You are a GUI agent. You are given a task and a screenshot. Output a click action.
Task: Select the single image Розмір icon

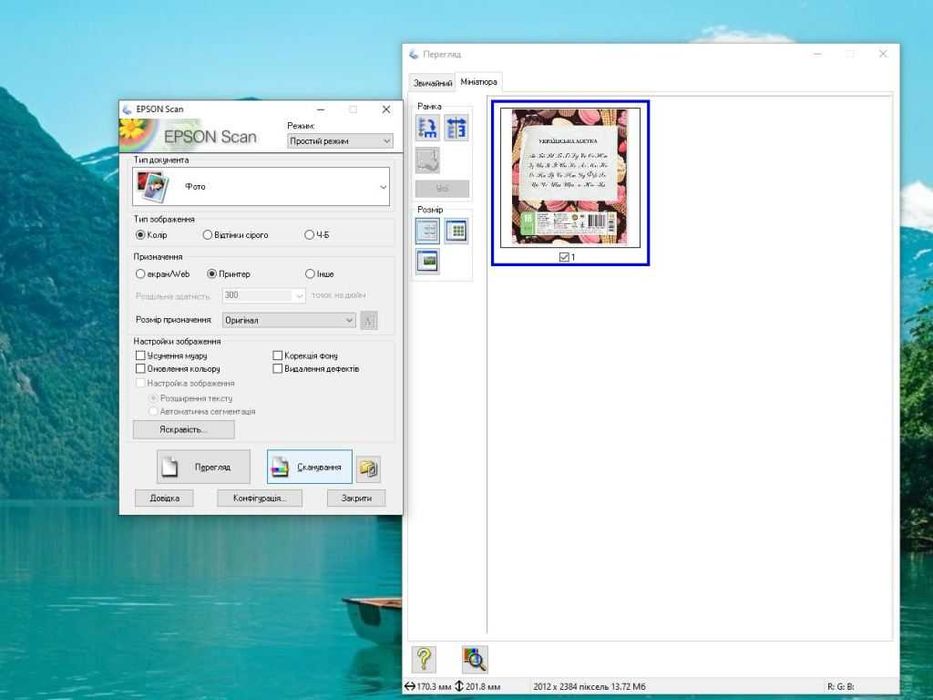click(427, 261)
